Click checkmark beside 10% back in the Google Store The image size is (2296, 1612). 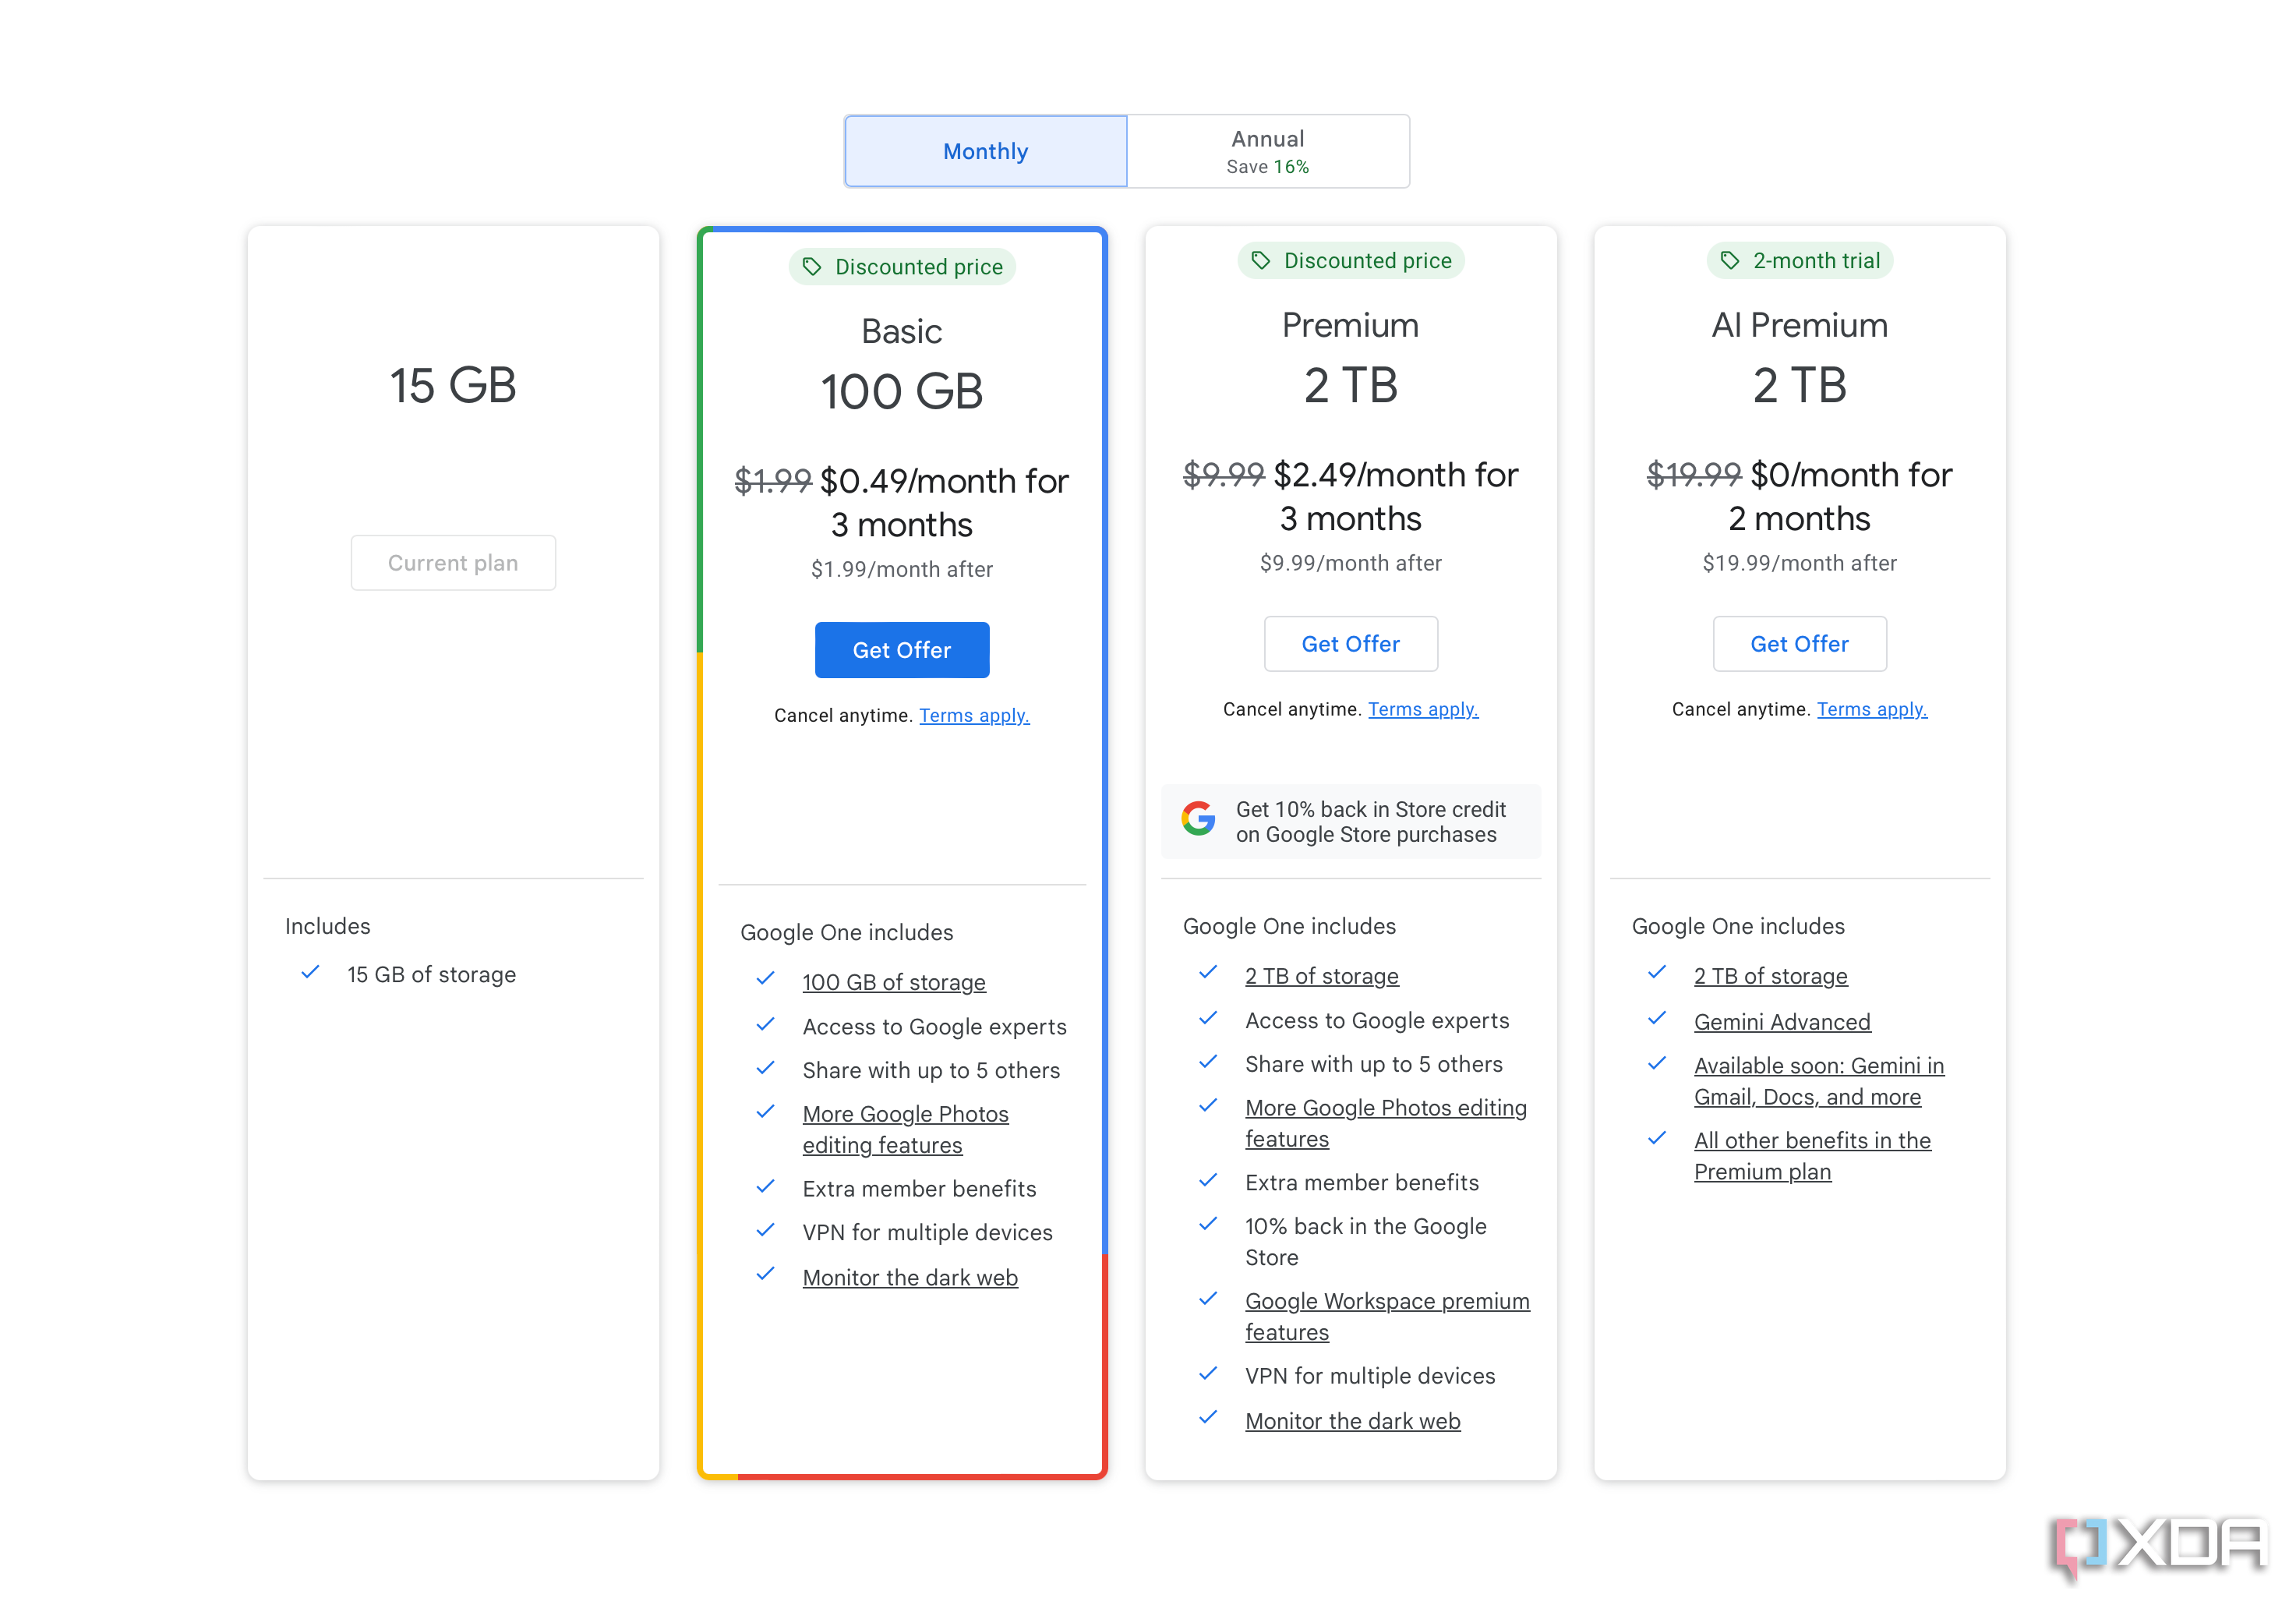tap(1208, 1224)
